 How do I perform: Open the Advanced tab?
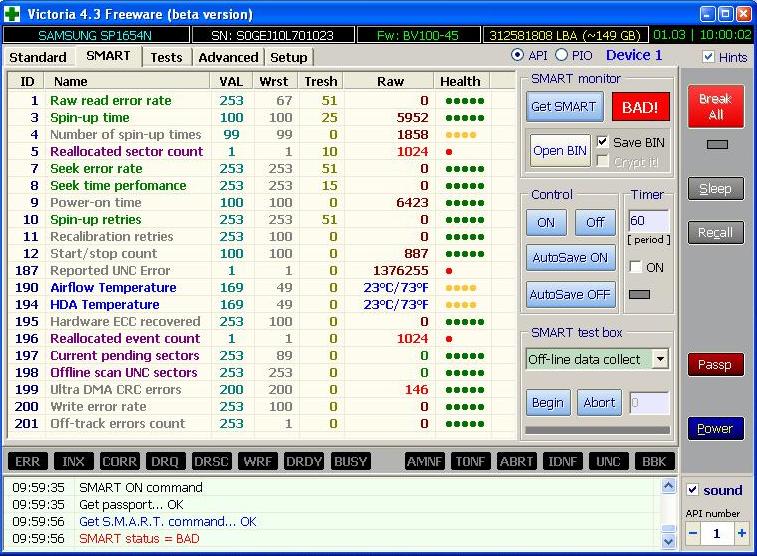point(228,57)
